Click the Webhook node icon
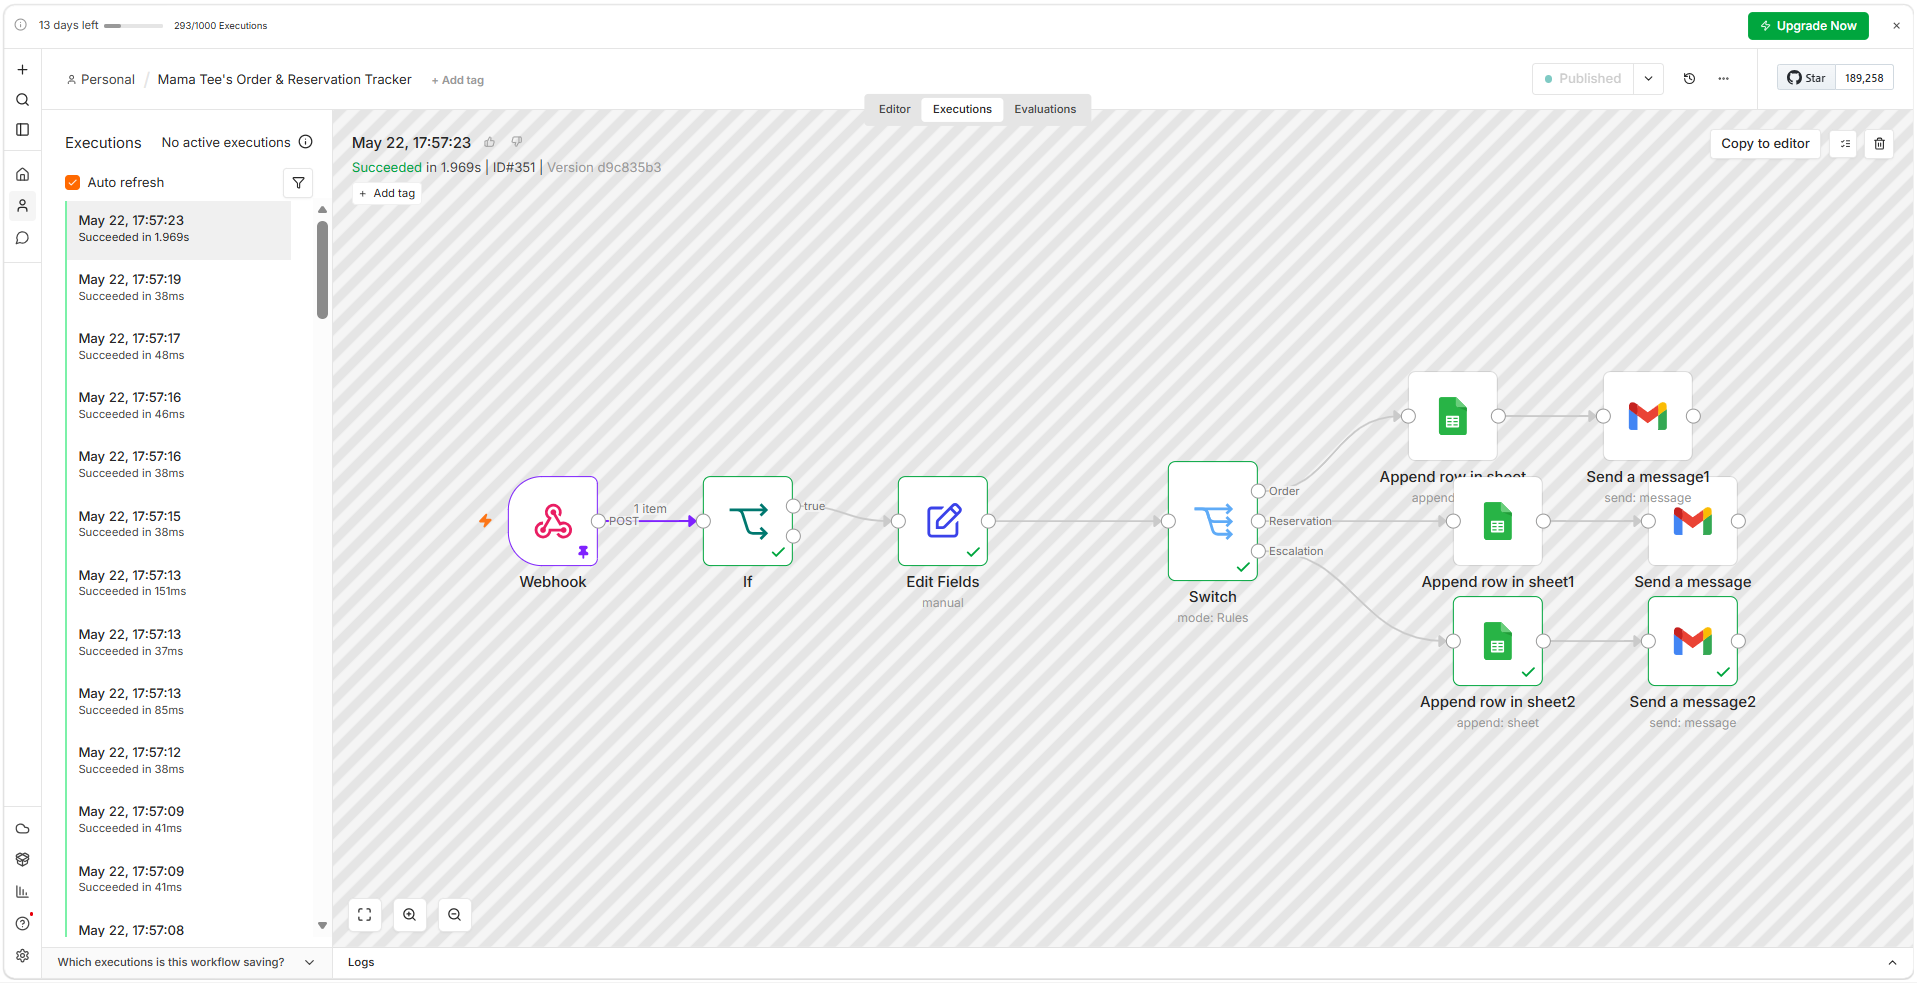Viewport: 1917px width, 983px height. point(553,521)
